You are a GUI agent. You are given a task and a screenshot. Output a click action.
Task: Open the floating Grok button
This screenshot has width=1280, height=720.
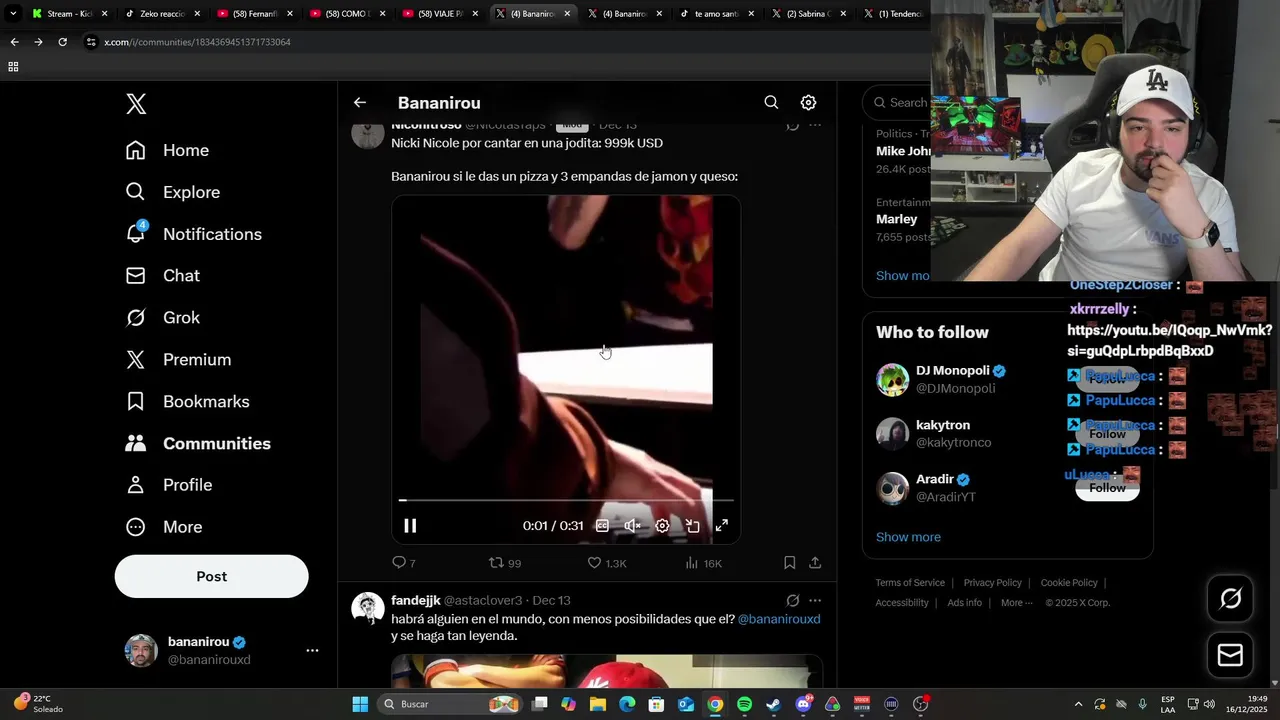click(1230, 598)
